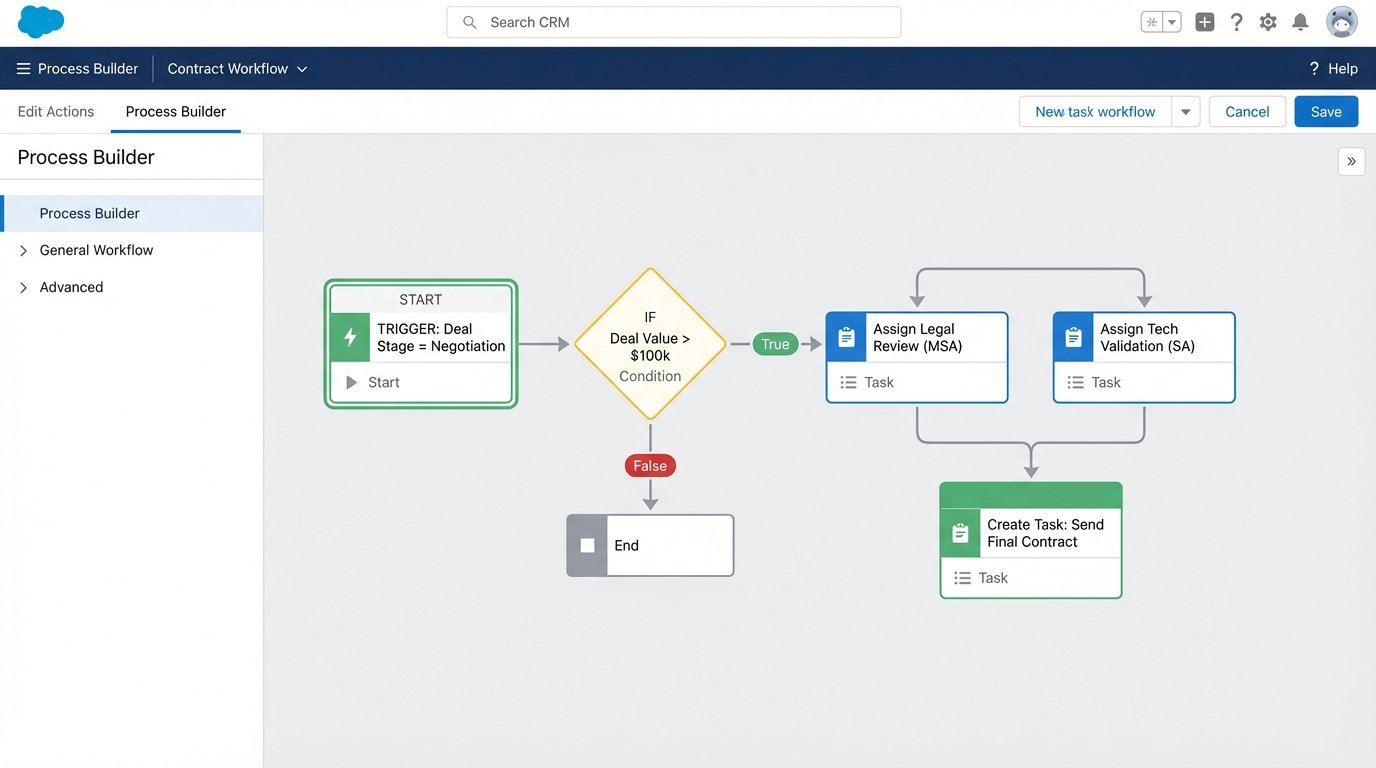Toggle the False condition badge
This screenshot has height=768, width=1376.
coord(649,465)
